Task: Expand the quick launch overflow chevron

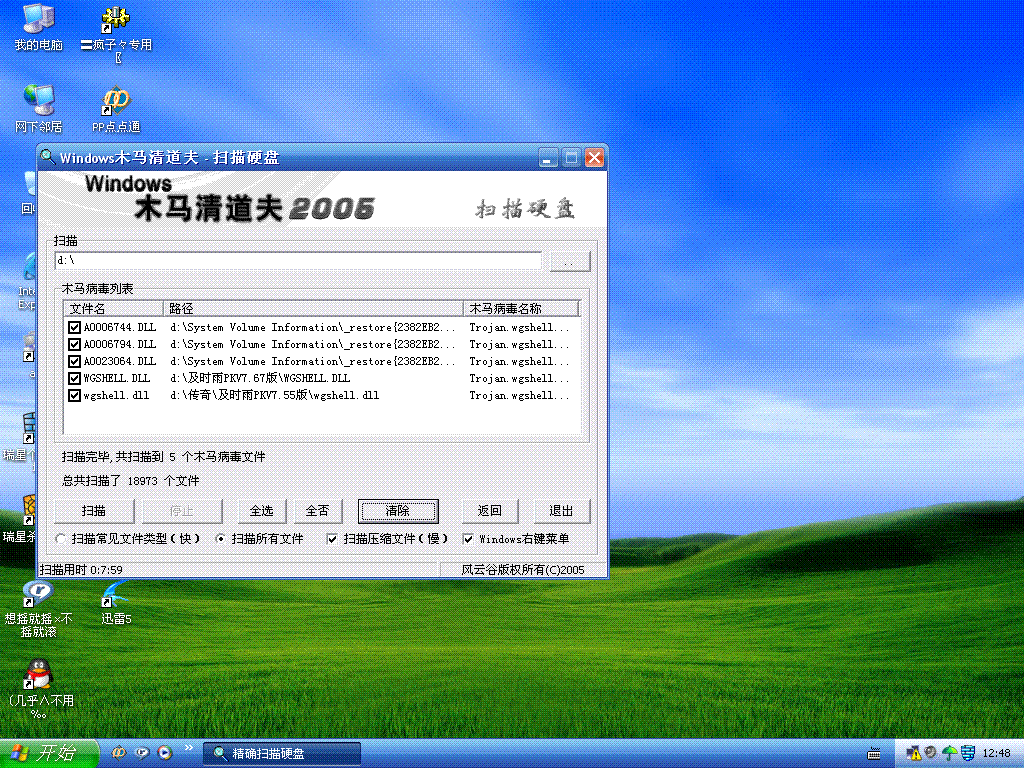Action: (x=189, y=747)
